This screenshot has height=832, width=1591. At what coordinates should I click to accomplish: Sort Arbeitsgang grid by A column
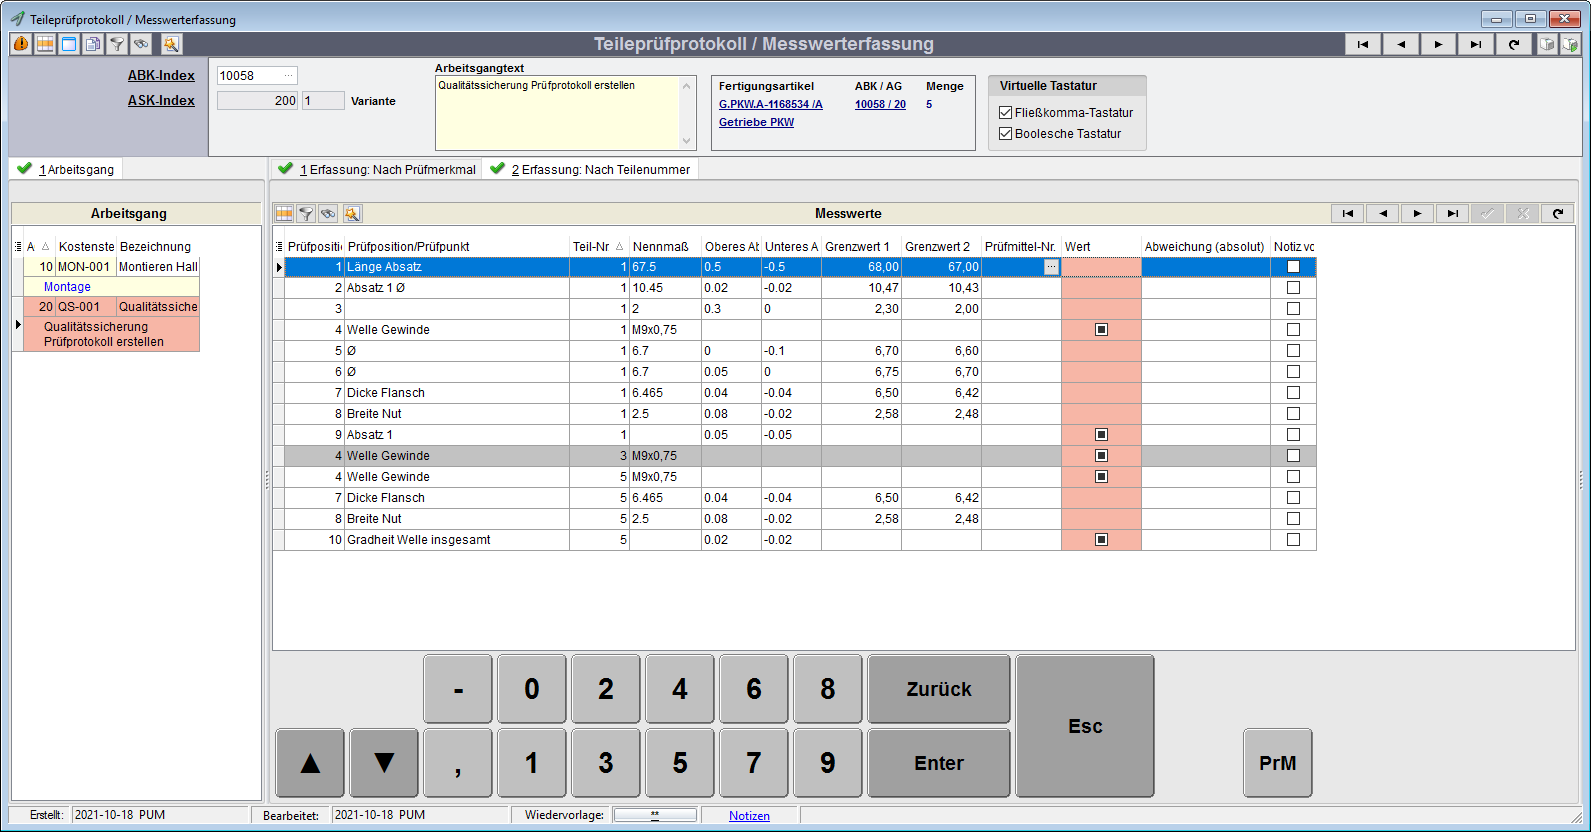pos(37,246)
